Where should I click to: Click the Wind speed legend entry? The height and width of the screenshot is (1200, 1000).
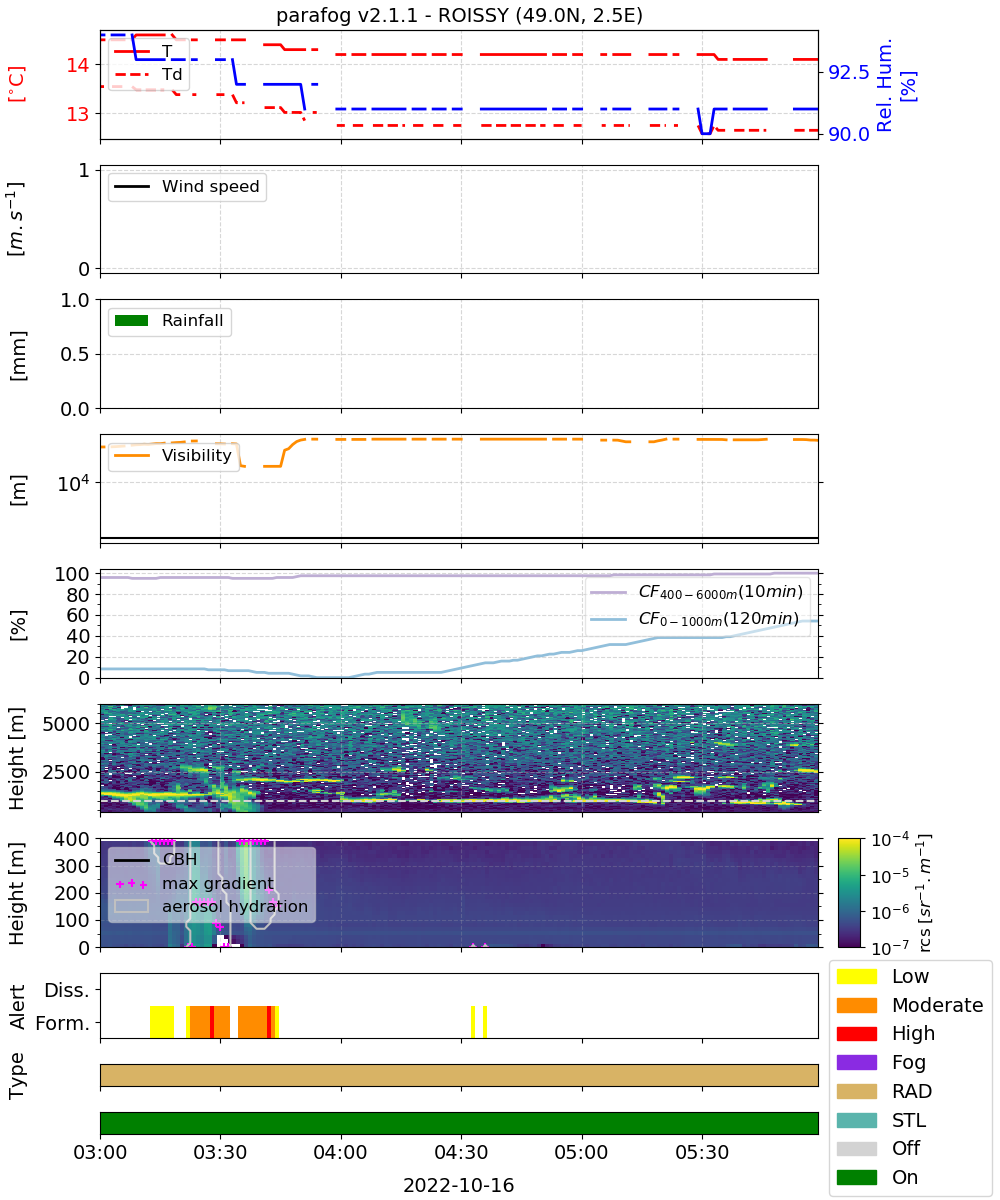click(187, 187)
